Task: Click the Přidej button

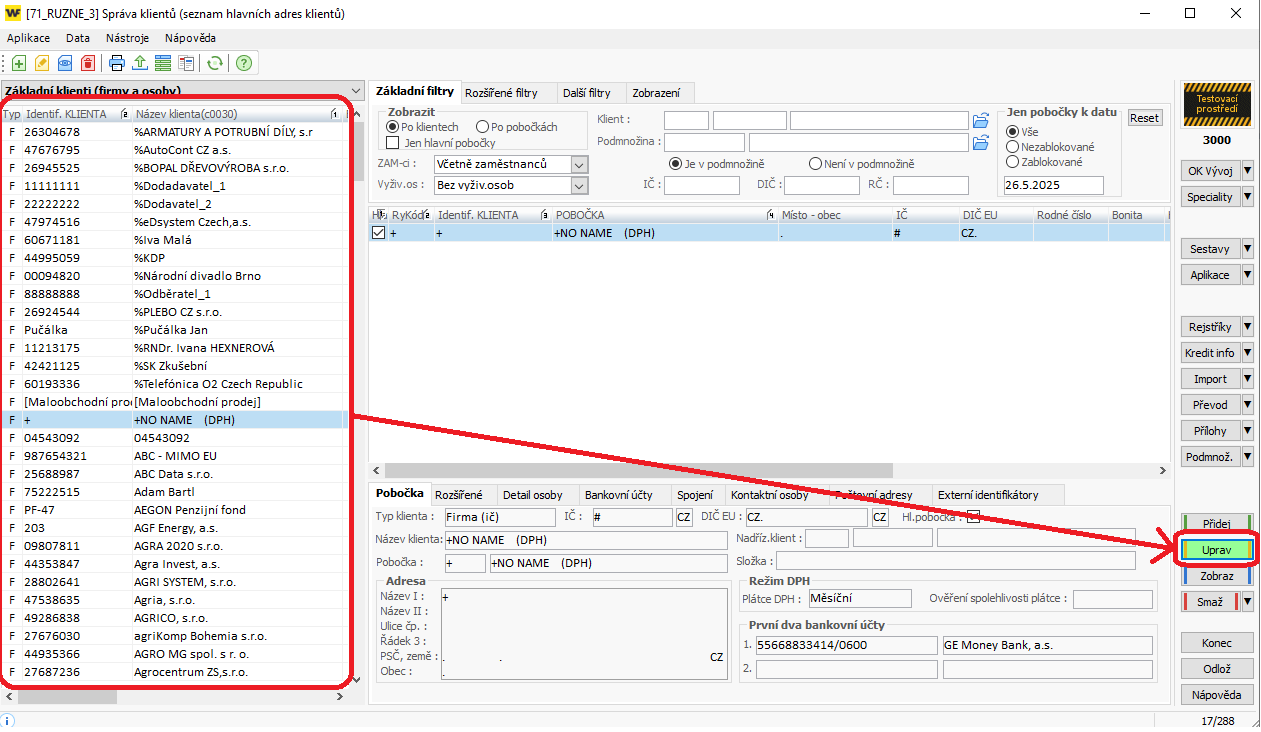Action: click(1216, 524)
